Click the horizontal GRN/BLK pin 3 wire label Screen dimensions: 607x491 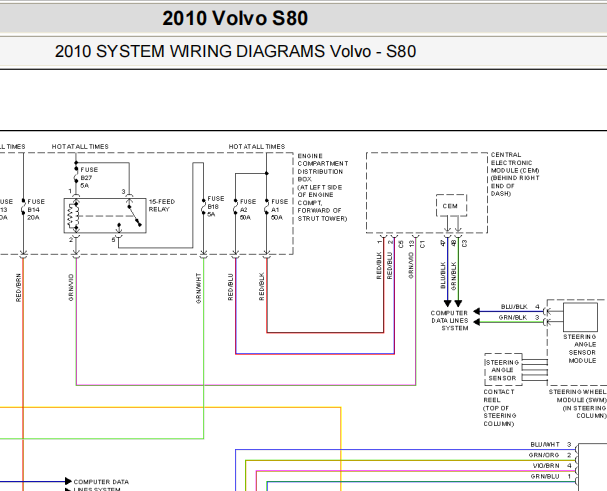[513, 318]
